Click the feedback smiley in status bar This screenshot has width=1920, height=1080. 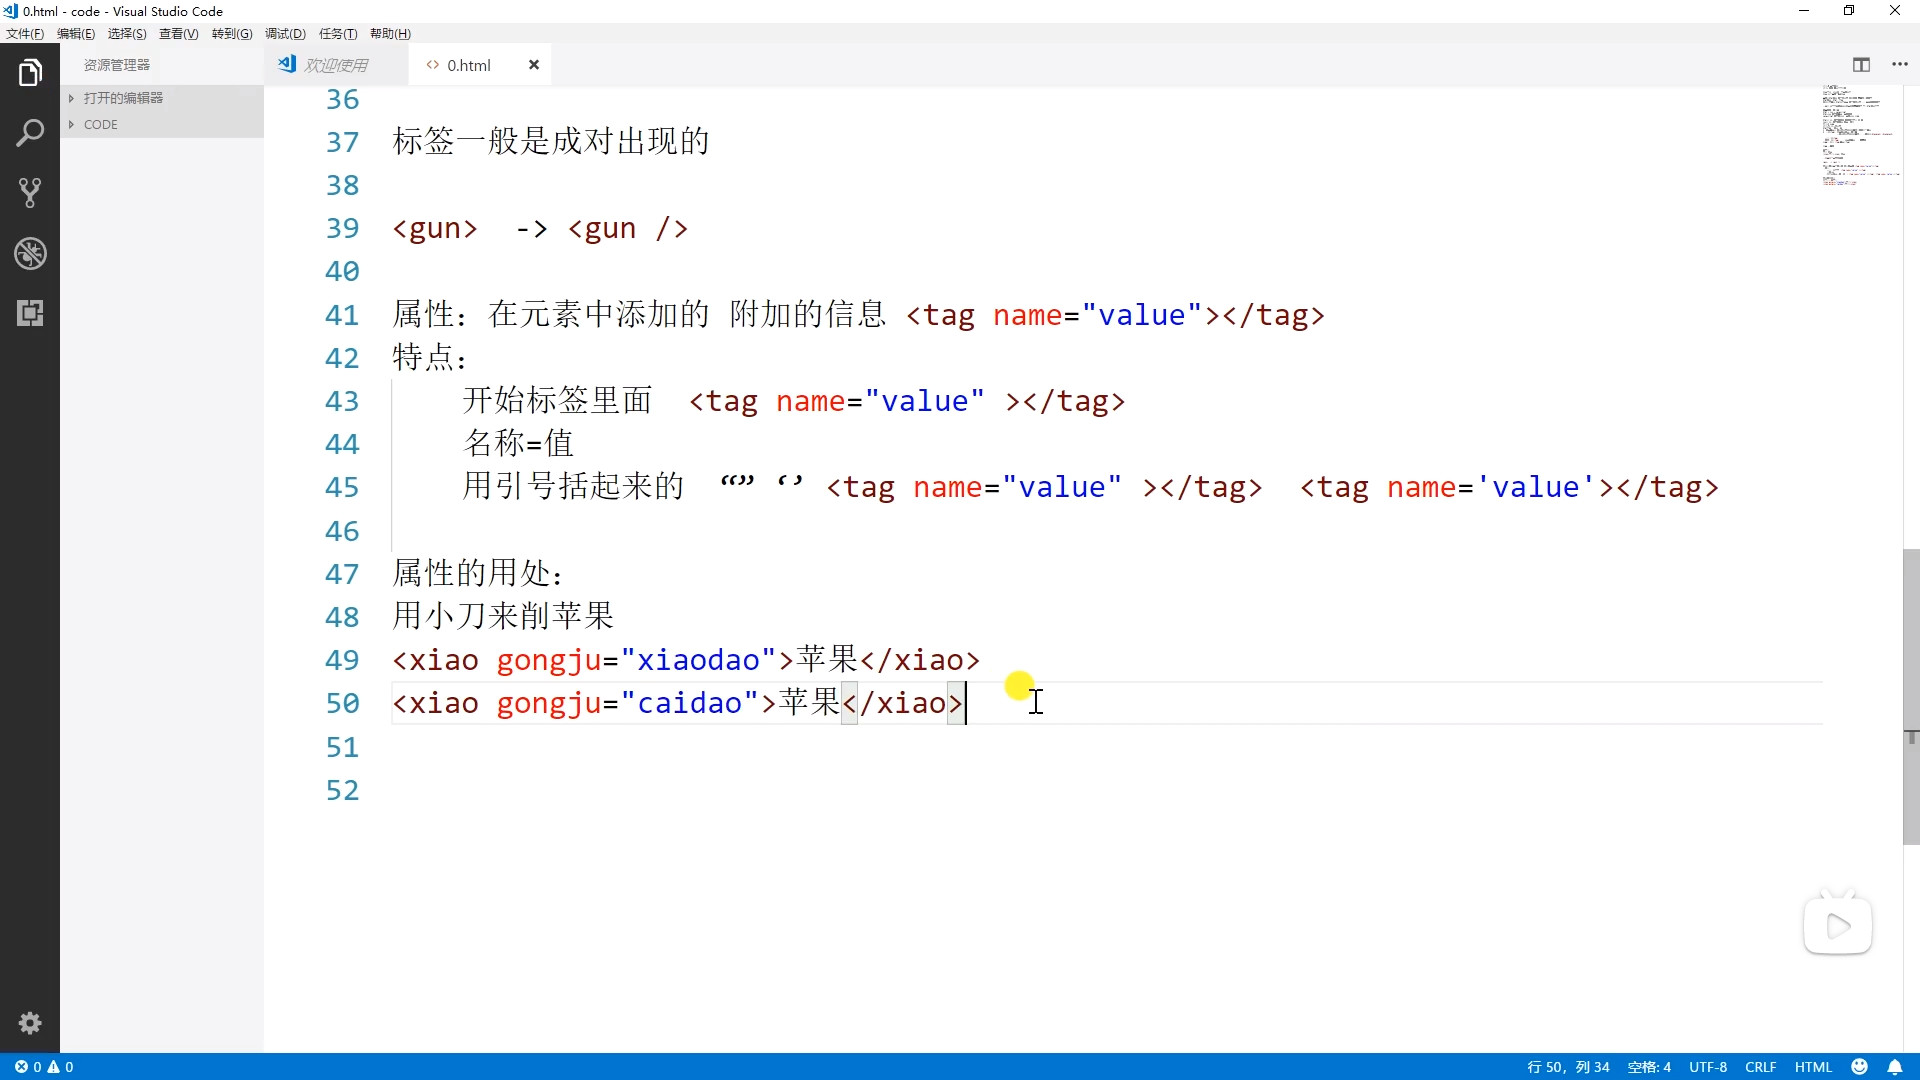[x=1860, y=1067]
